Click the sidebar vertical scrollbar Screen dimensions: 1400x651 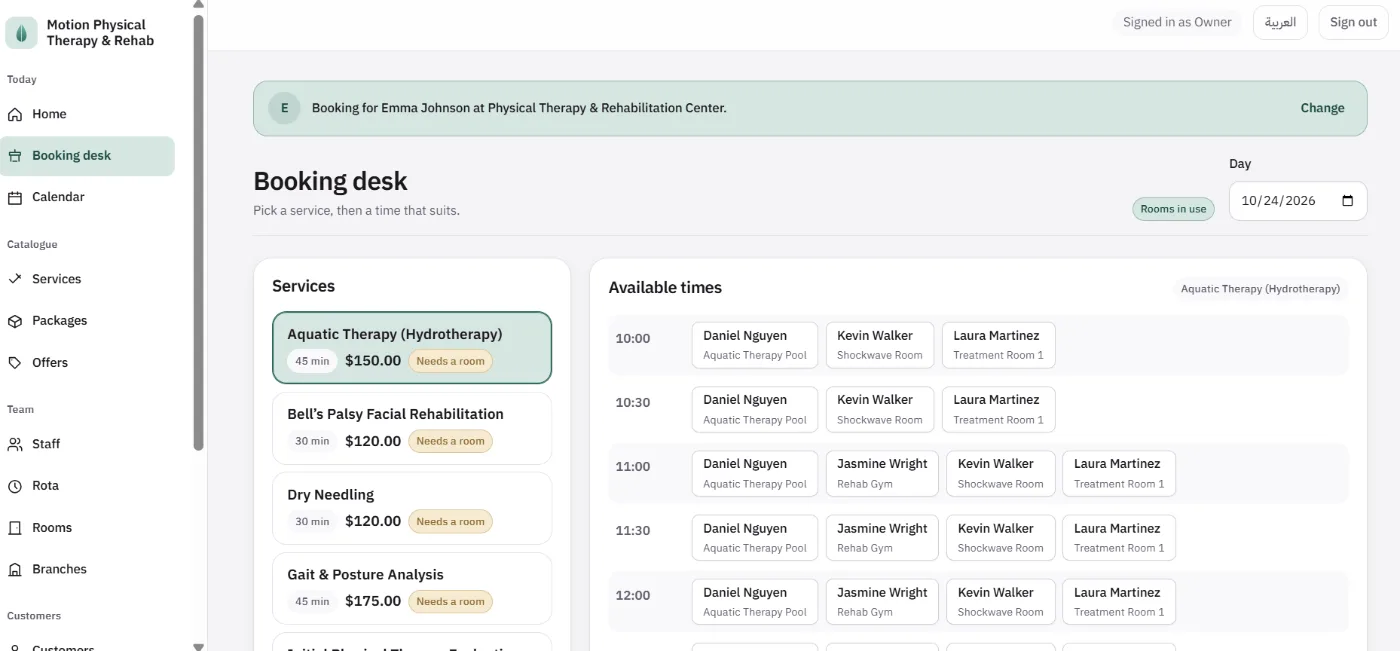pos(199,232)
